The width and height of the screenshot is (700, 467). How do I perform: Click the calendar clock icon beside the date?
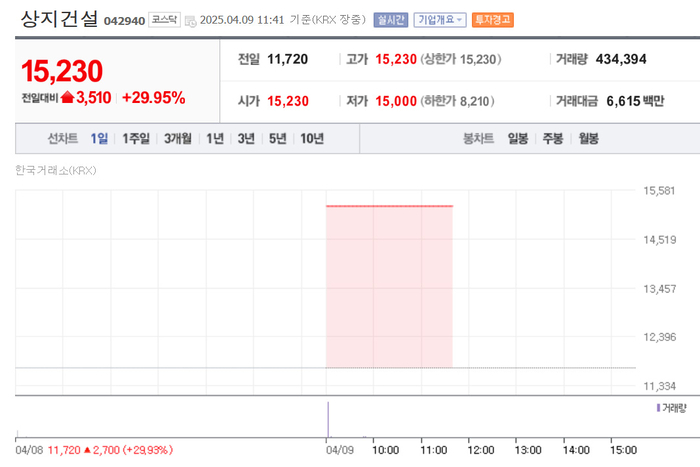(x=191, y=21)
